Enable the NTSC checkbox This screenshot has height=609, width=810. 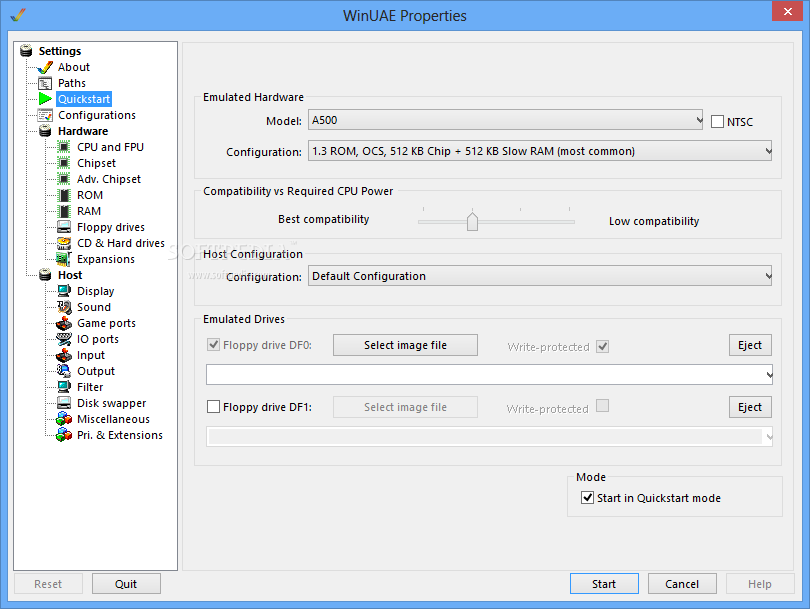pyautogui.click(x=717, y=122)
